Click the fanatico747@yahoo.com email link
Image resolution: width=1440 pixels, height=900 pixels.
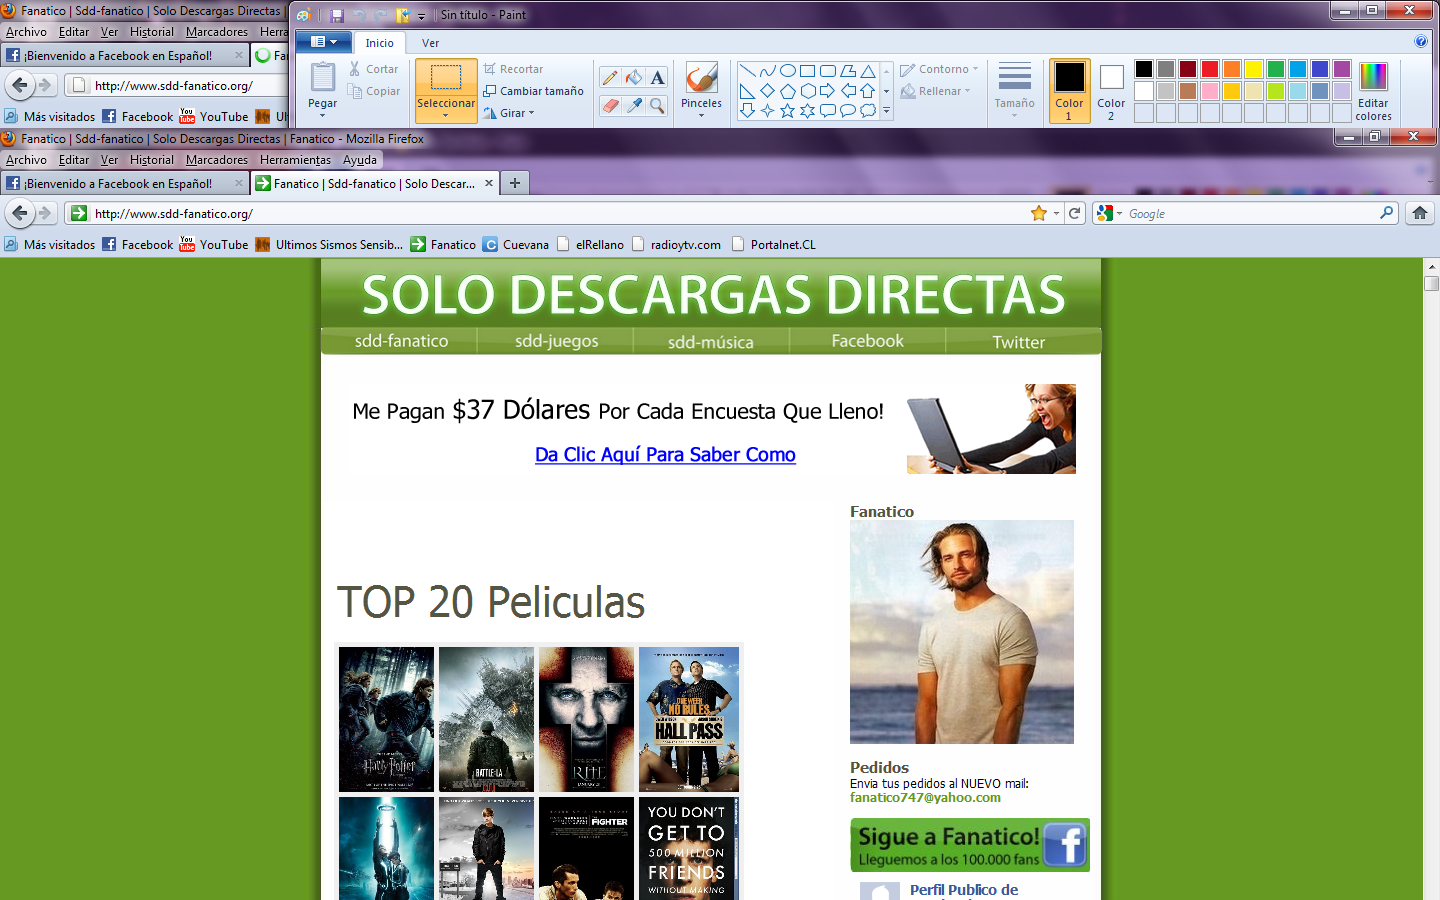click(925, 797)
